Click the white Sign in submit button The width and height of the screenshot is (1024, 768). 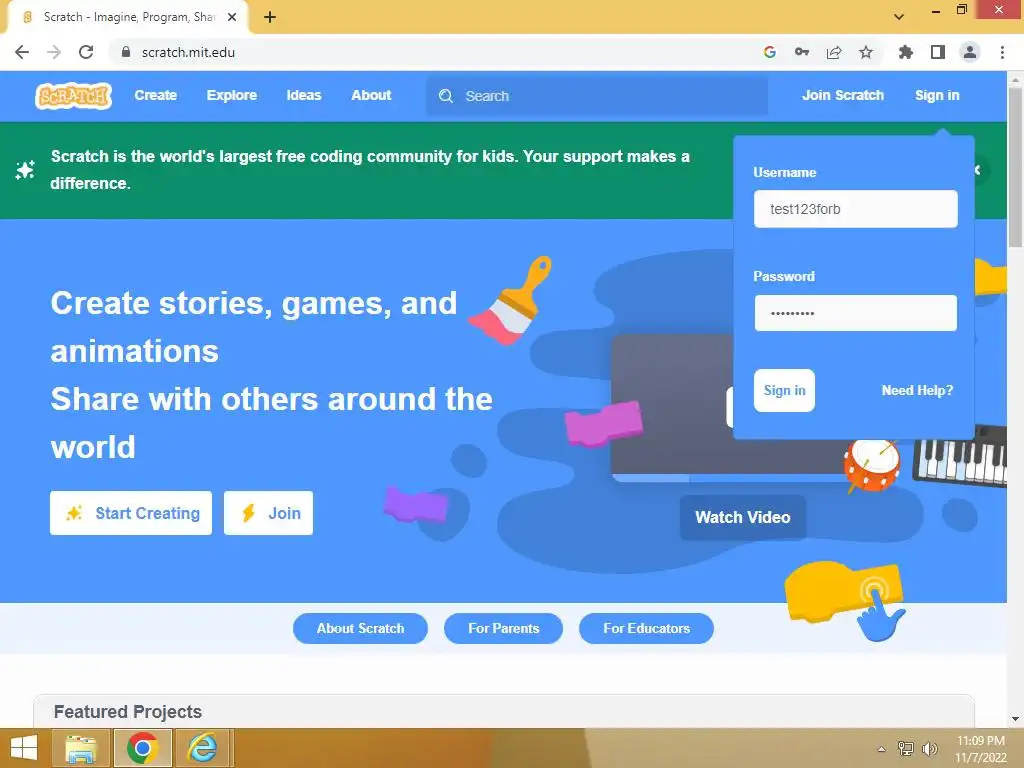pos(784,391)
